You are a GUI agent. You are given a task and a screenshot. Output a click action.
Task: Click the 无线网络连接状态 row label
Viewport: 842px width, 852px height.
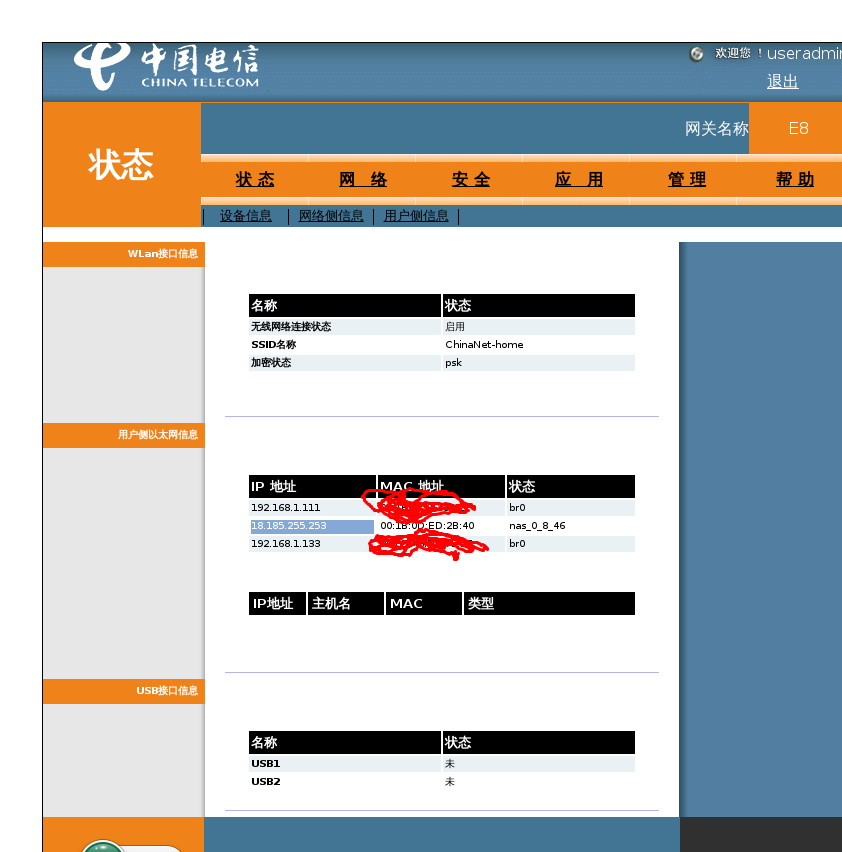coord(291,327)
